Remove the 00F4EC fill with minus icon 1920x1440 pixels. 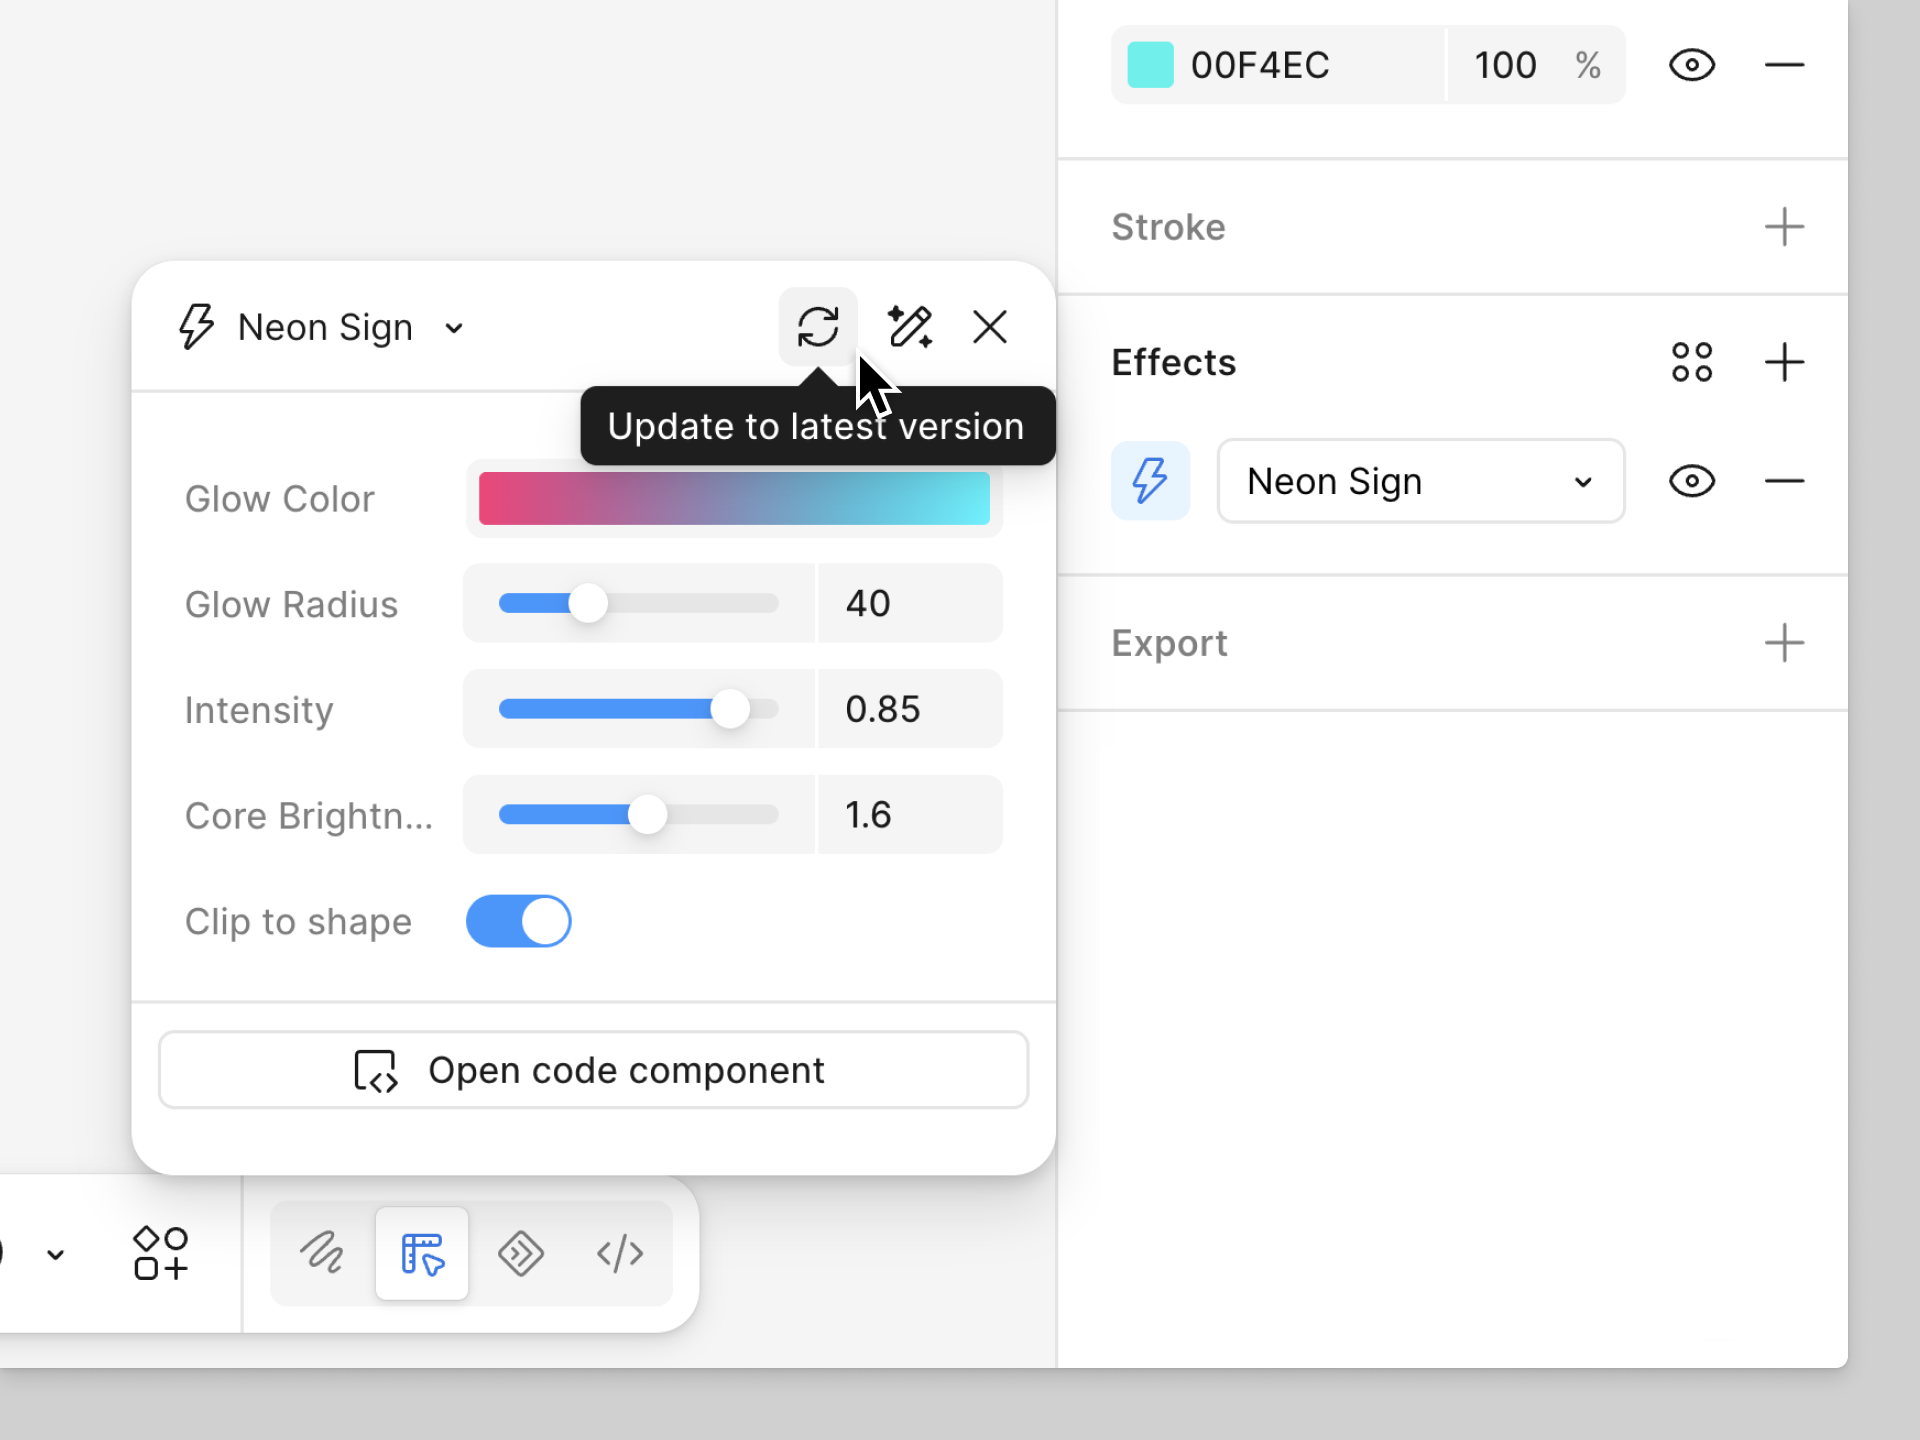click(1784, 65)
